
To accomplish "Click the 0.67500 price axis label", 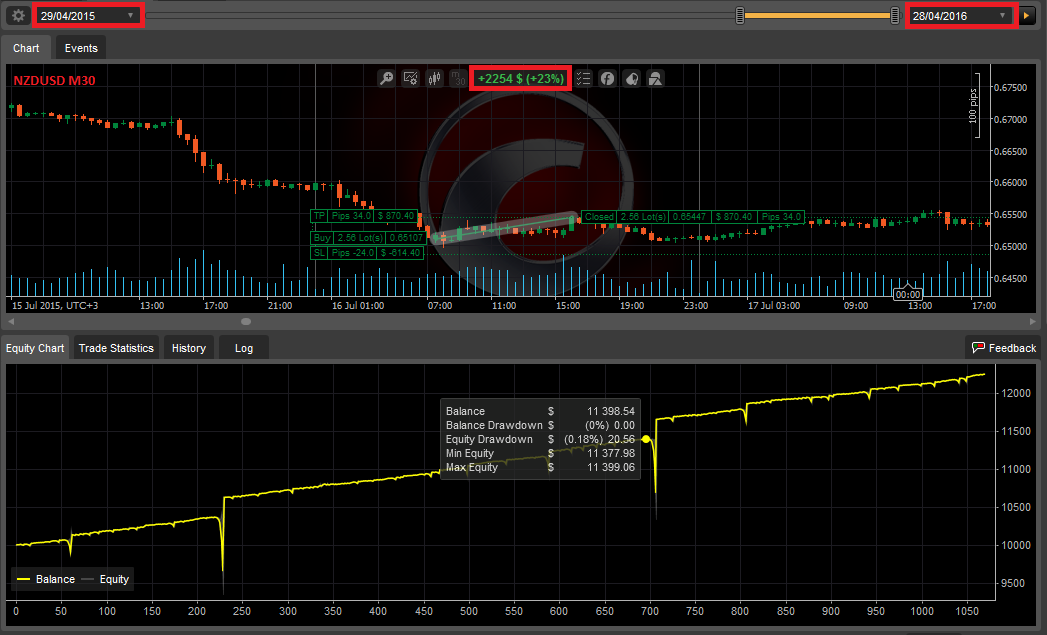I will coord(1010,88).
